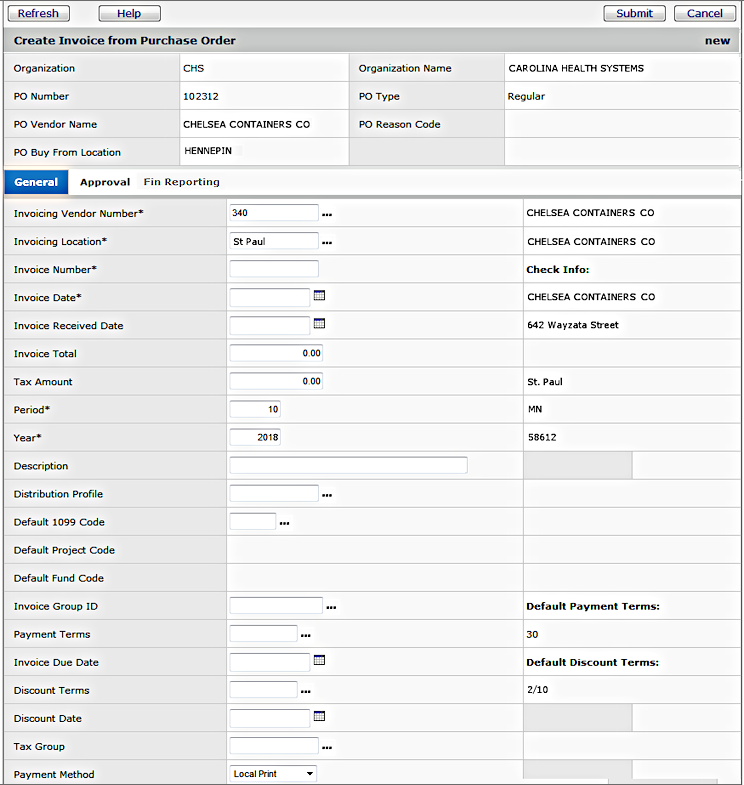This screenshot has height=785, width=744.
Task: Open the Distribution Profile lookup ellipsis
Action: coord(326,495)
